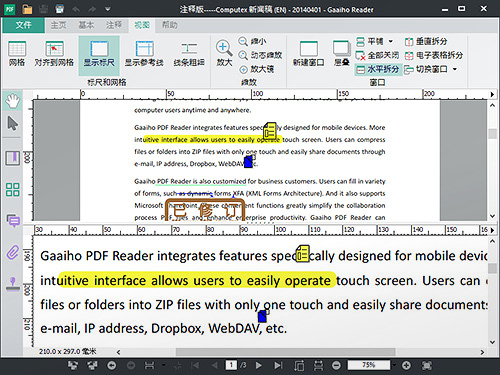Screen dimensions: 500x375
Task: Click the lower pane ruler right arrow
Action: [x=492, y=230]
